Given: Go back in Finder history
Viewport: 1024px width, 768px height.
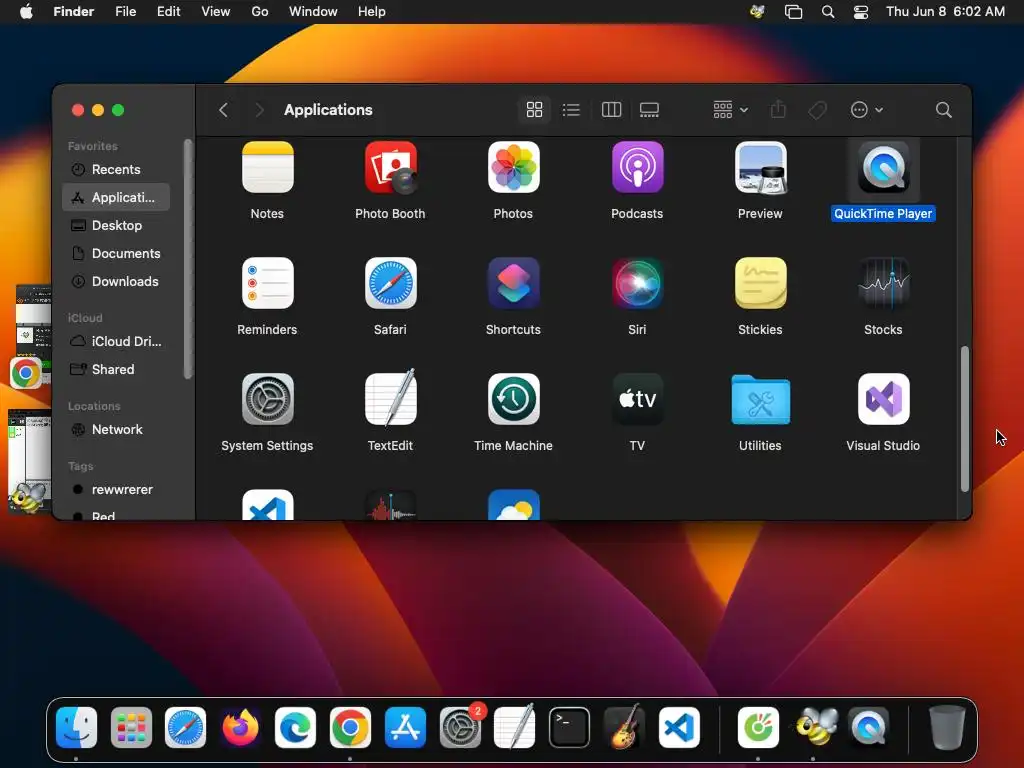Looking at the screenshot, I should [x=223, y=110].
